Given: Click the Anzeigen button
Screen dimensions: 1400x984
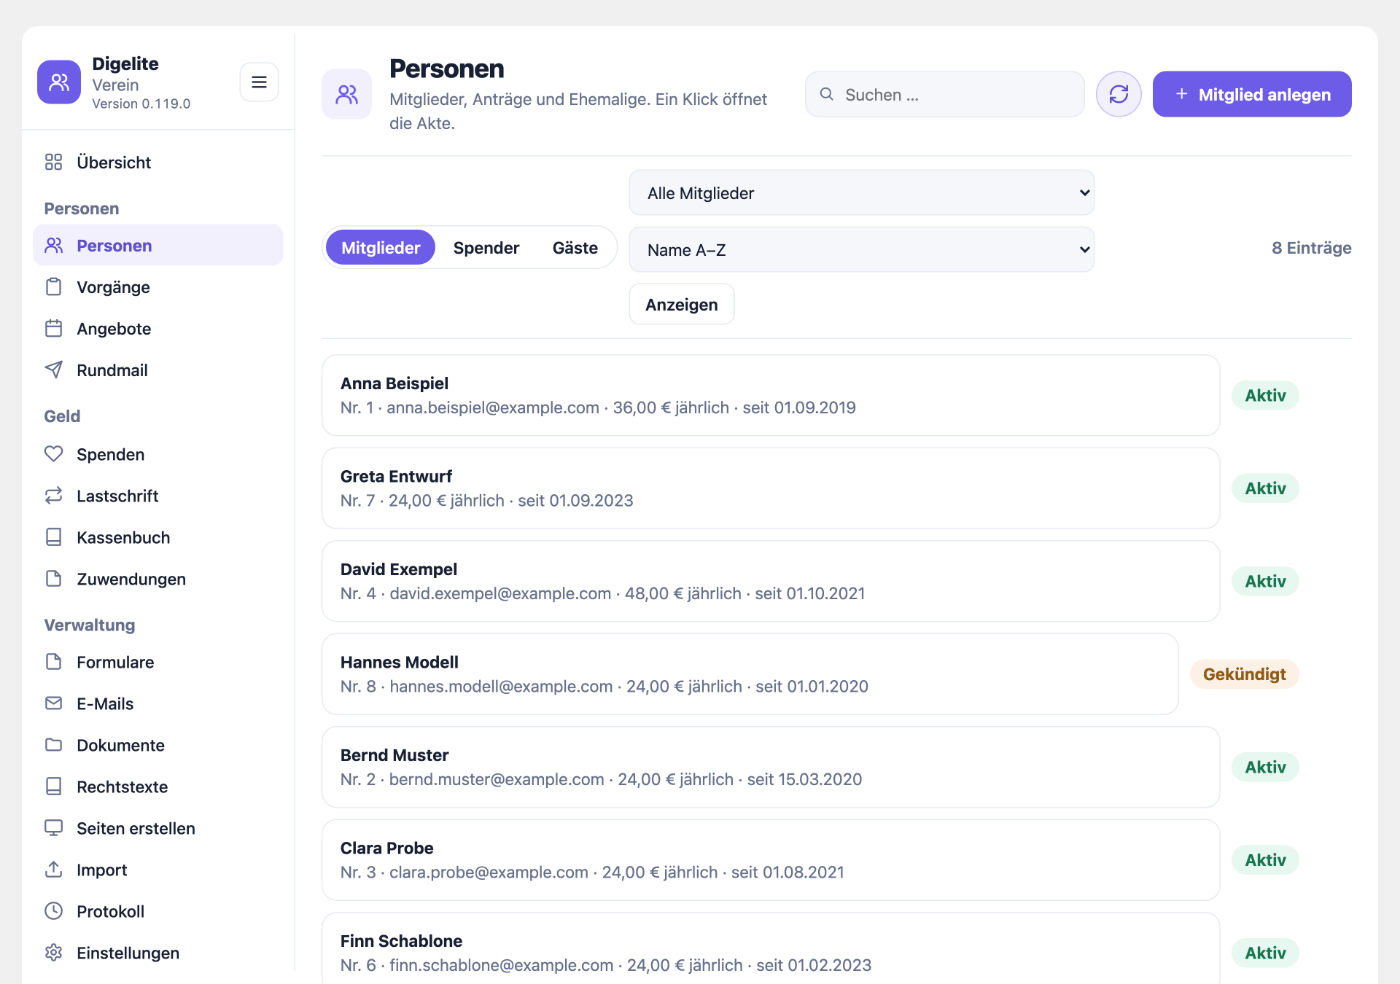Looking at the screenshot, I should pos(682,304).
